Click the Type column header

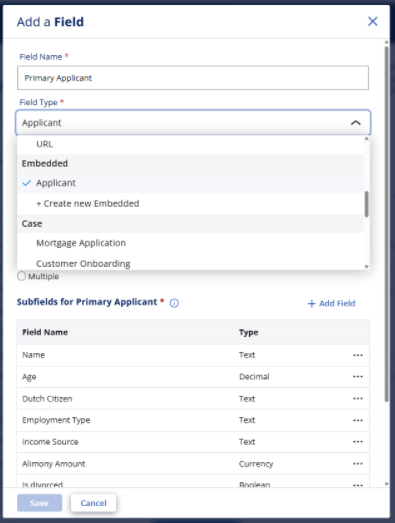coord(249,332)
